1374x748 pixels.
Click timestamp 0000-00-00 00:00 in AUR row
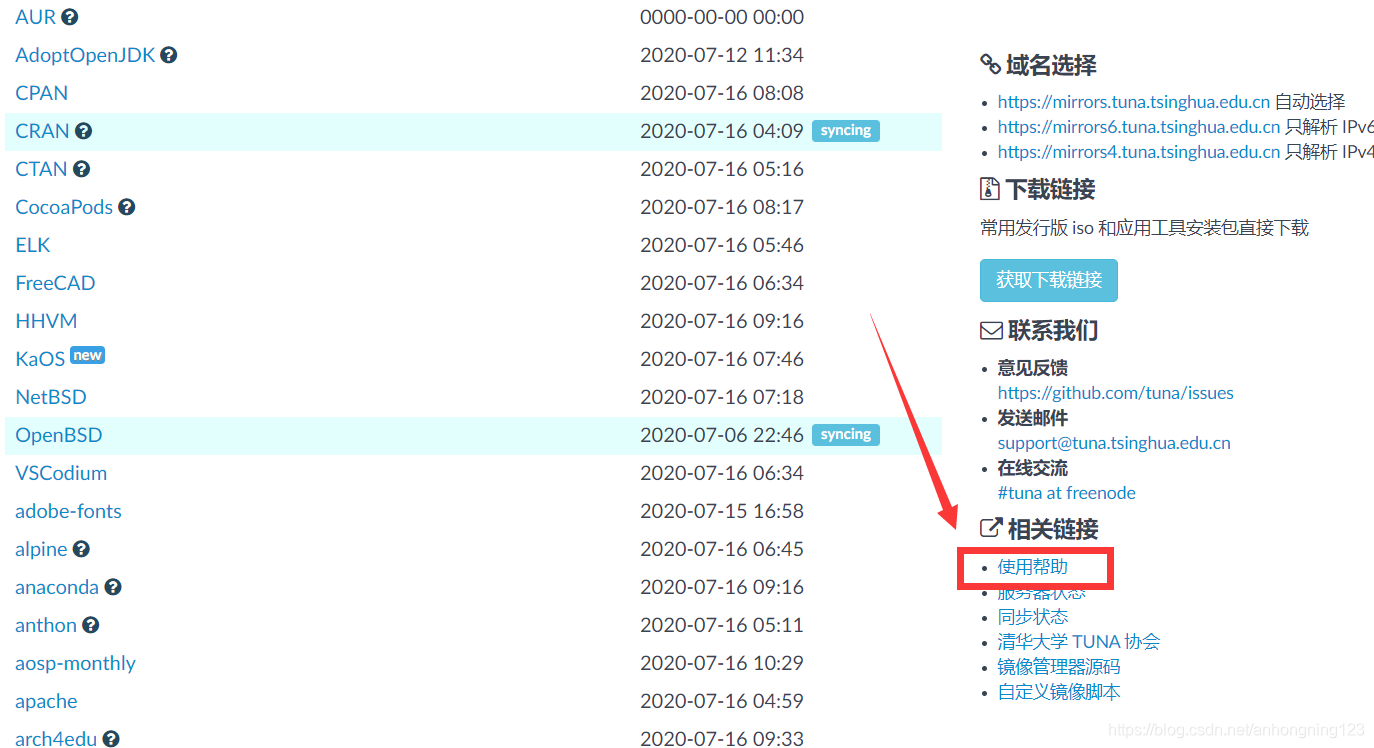722,17
